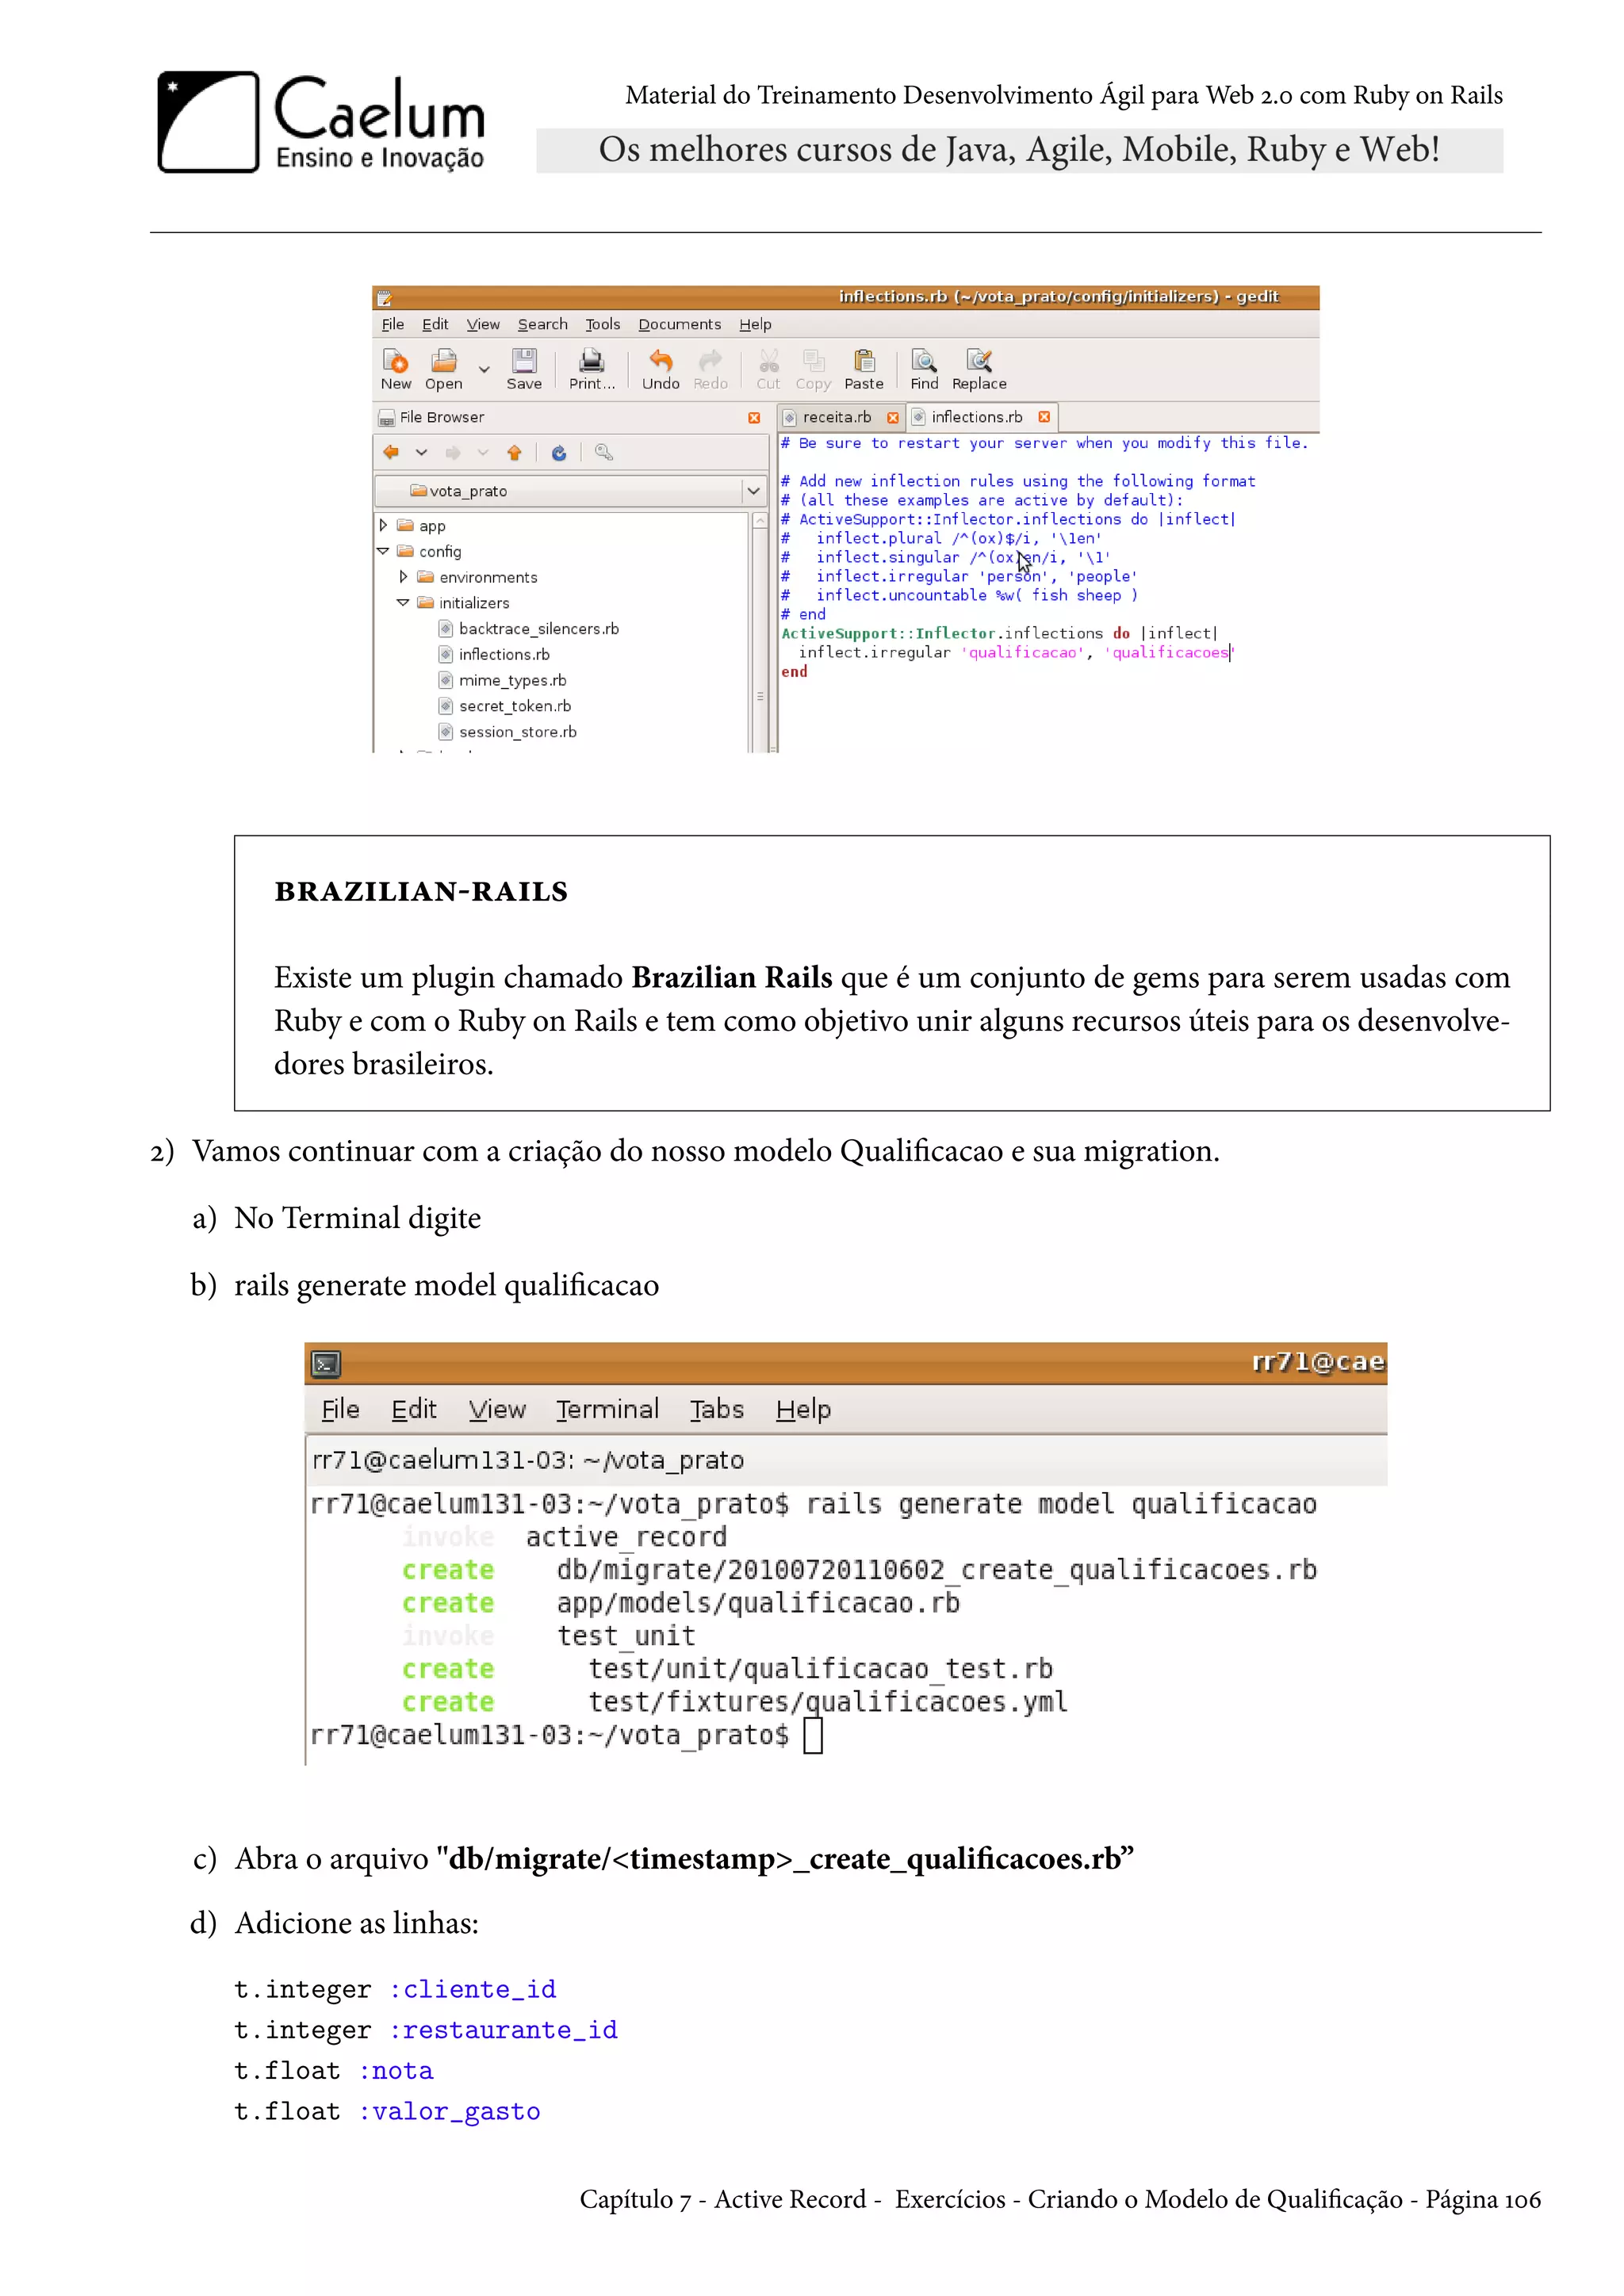The height and width of the screenshot is (2296, 1624).
Task: Click the Cut scissors icon
Action: click(x=768, y=361)
